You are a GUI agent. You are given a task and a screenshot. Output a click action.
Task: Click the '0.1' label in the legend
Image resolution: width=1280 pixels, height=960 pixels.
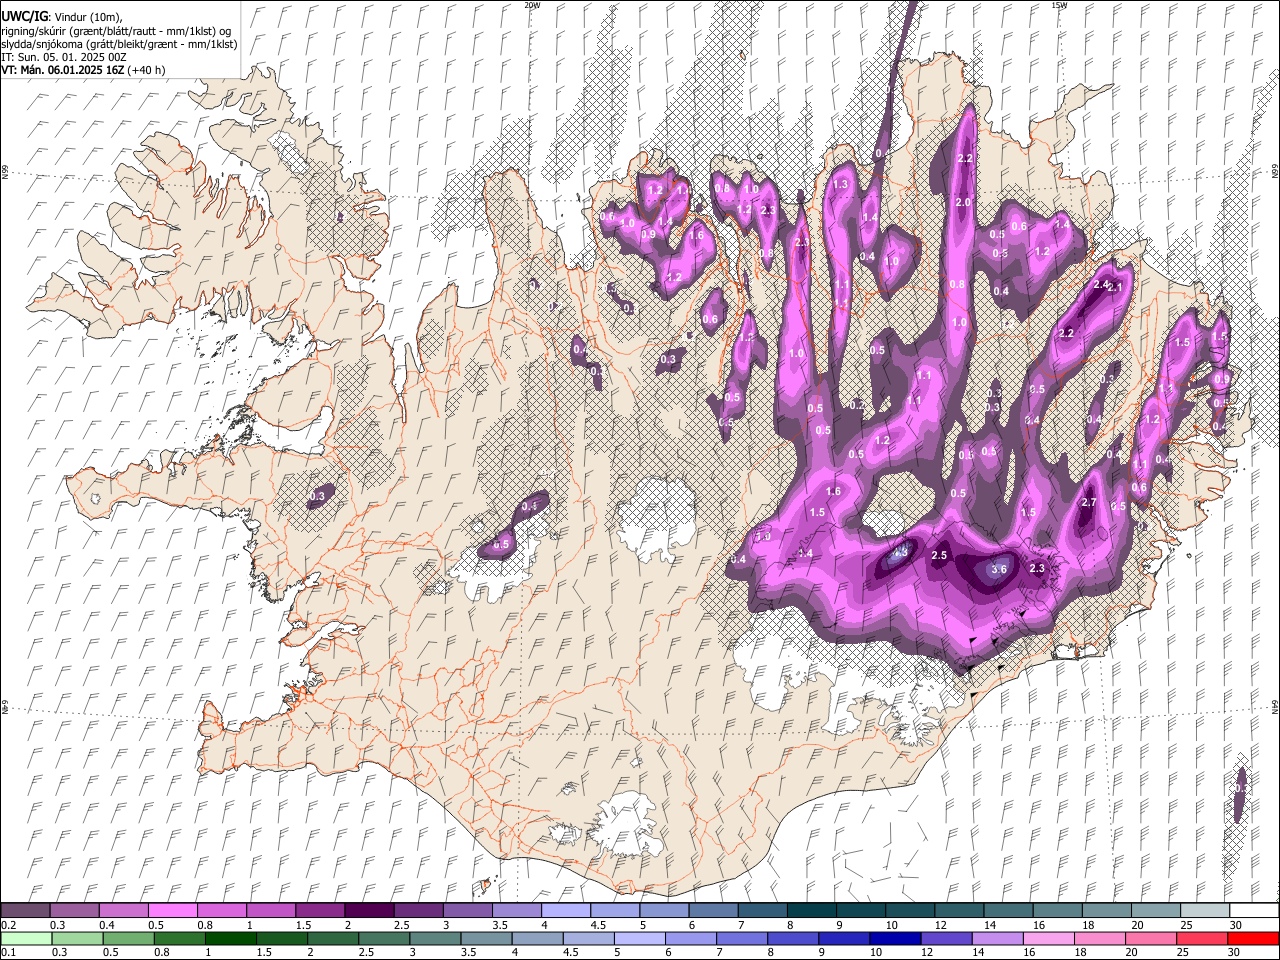pyautogui.click(x=8, y=953)
